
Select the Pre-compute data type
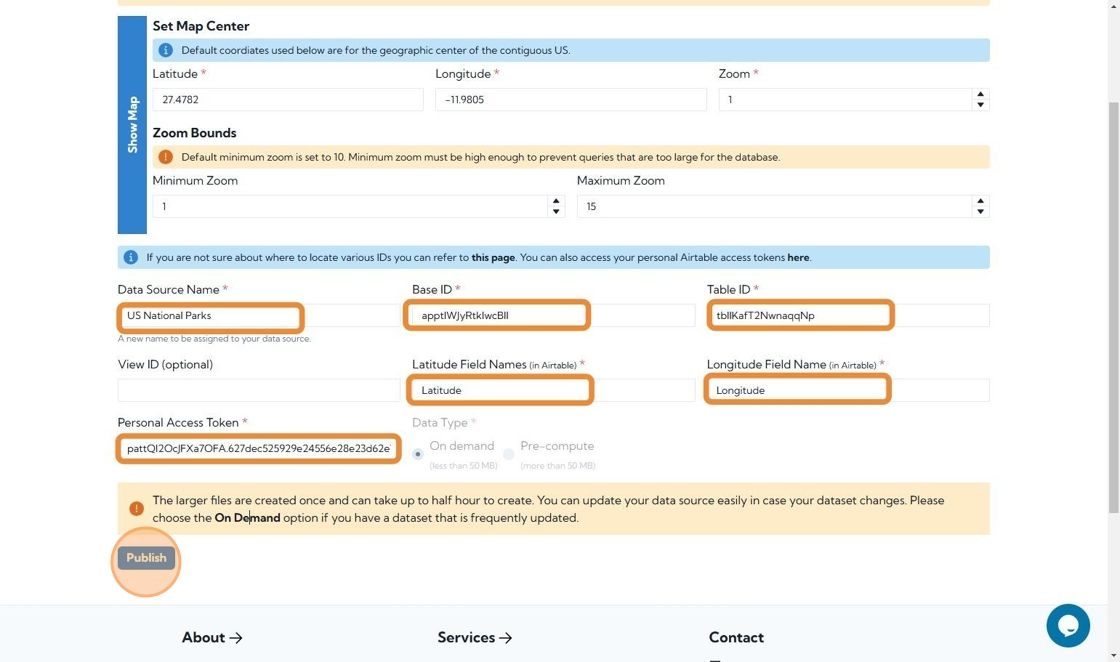(x=509, y=454)
